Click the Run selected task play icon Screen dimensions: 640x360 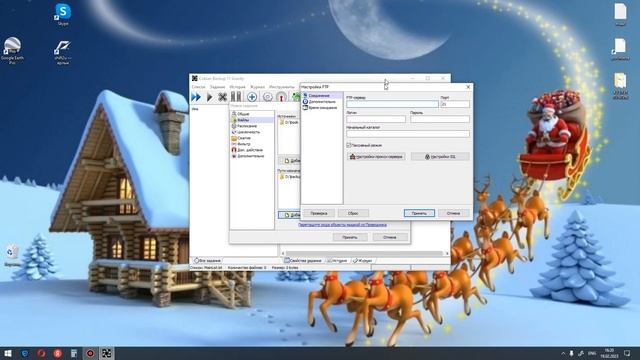[210, 97]
